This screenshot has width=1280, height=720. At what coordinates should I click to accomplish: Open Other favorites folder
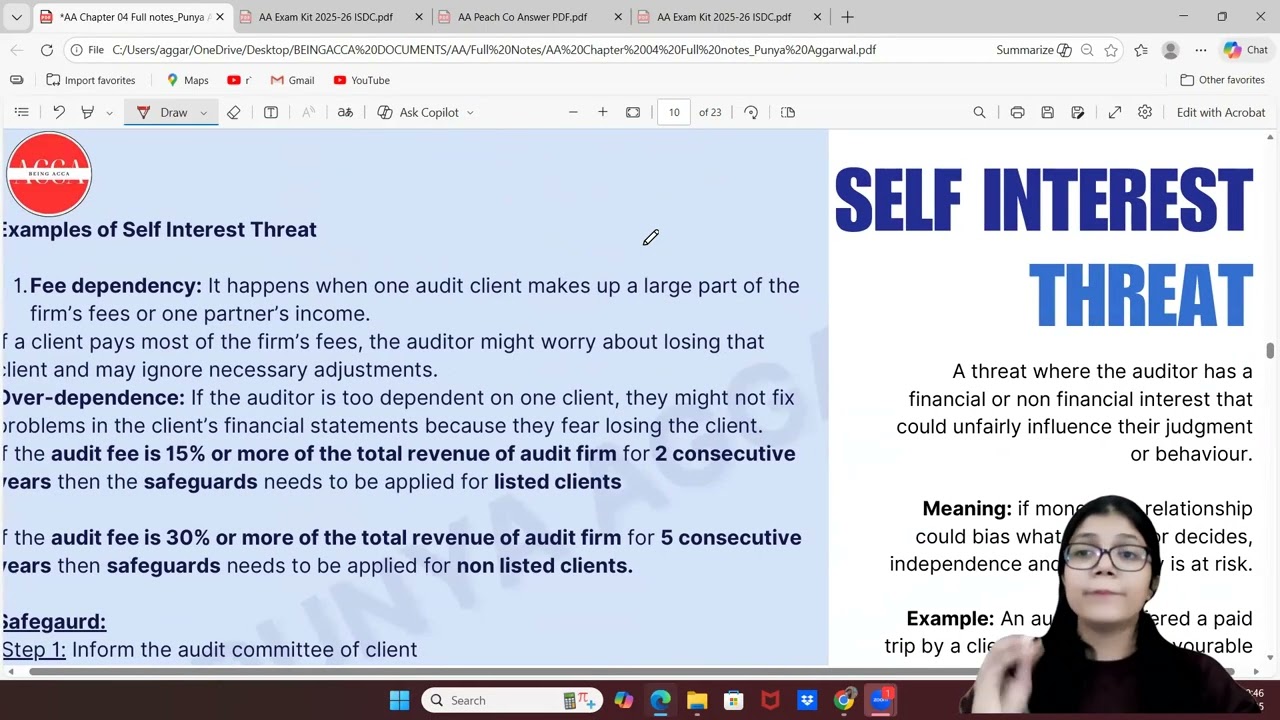pyautogui.click(x=1222, y=80)
